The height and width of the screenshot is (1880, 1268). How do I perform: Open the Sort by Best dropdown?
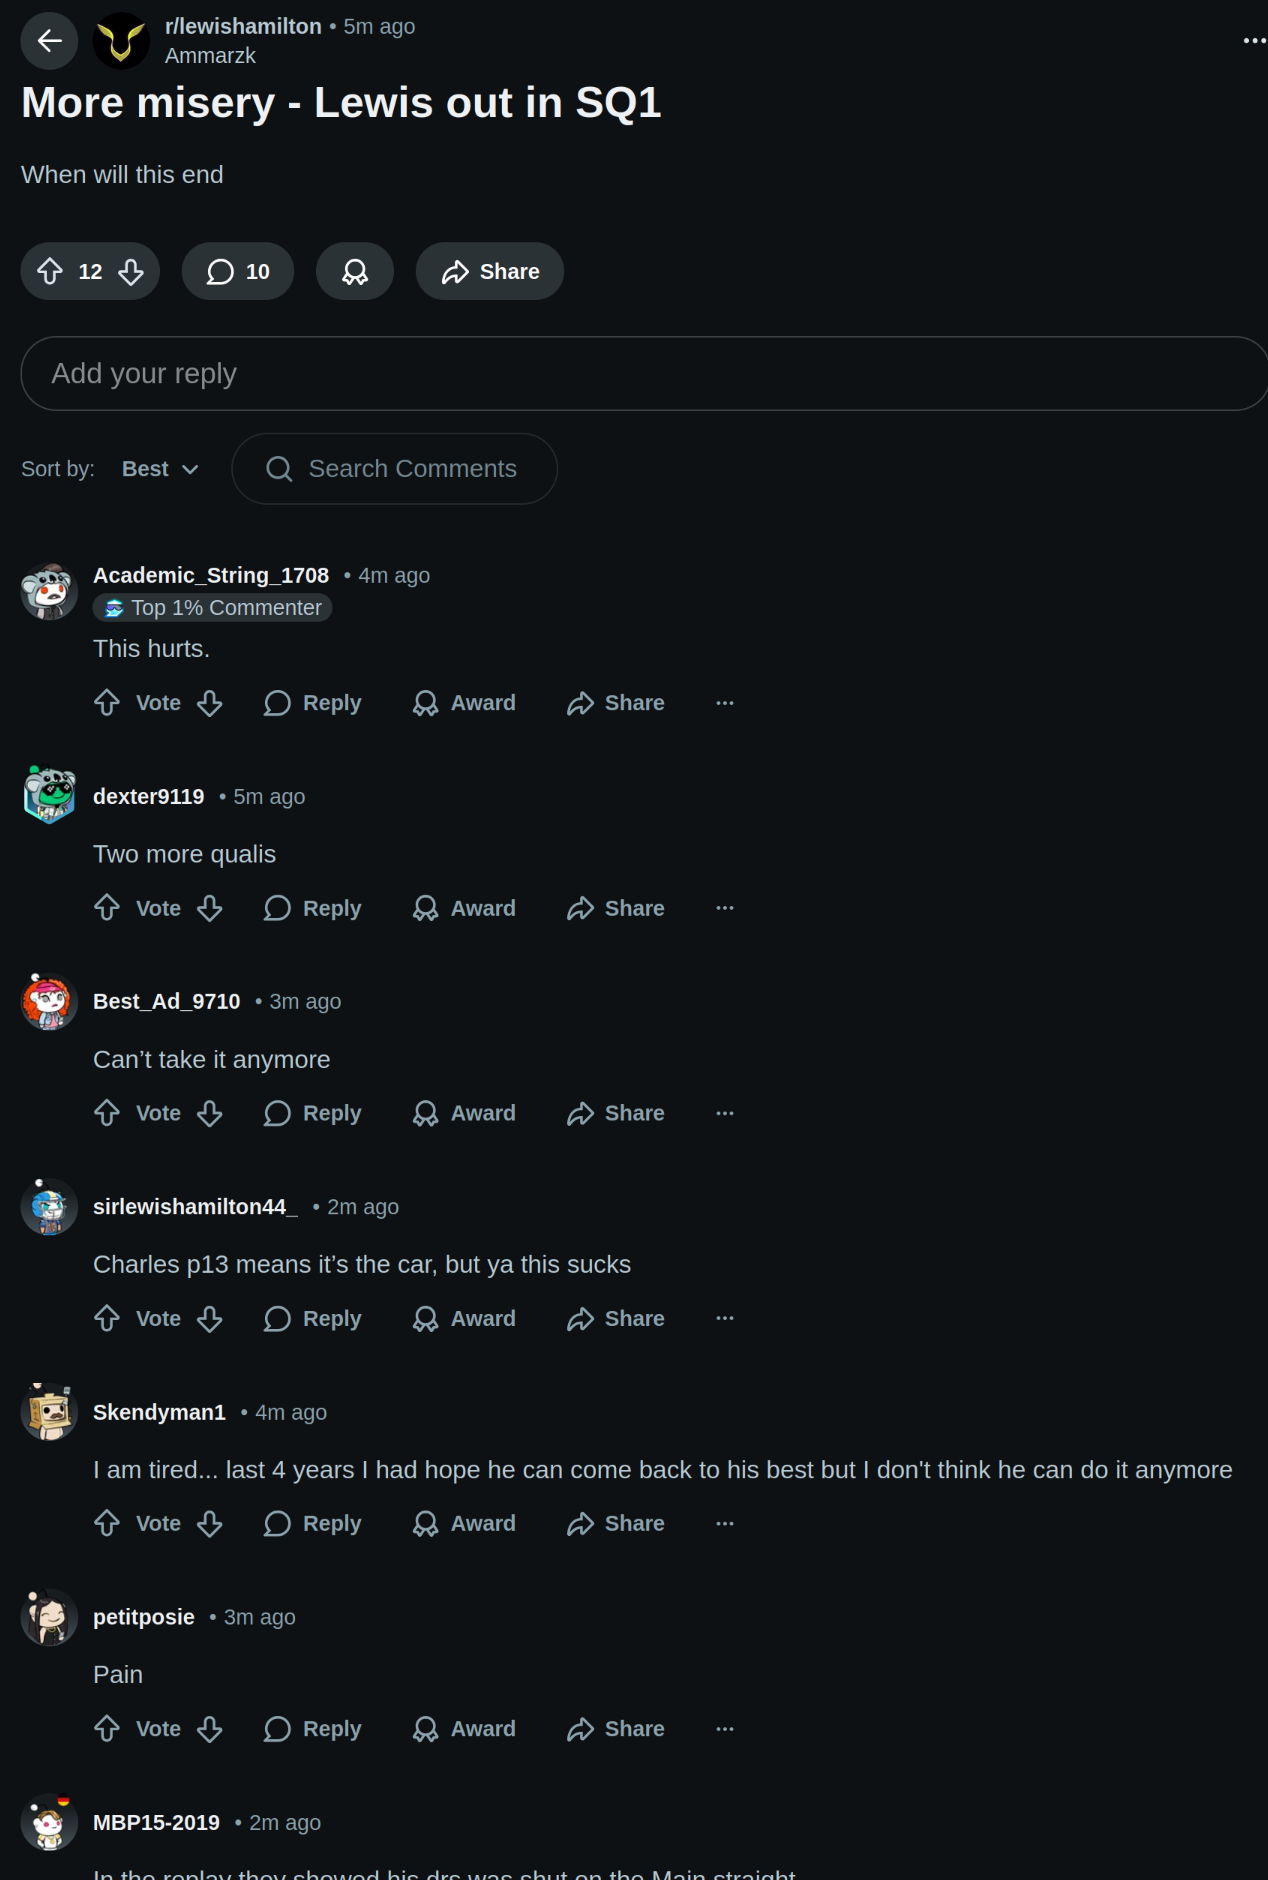(160, 469)
